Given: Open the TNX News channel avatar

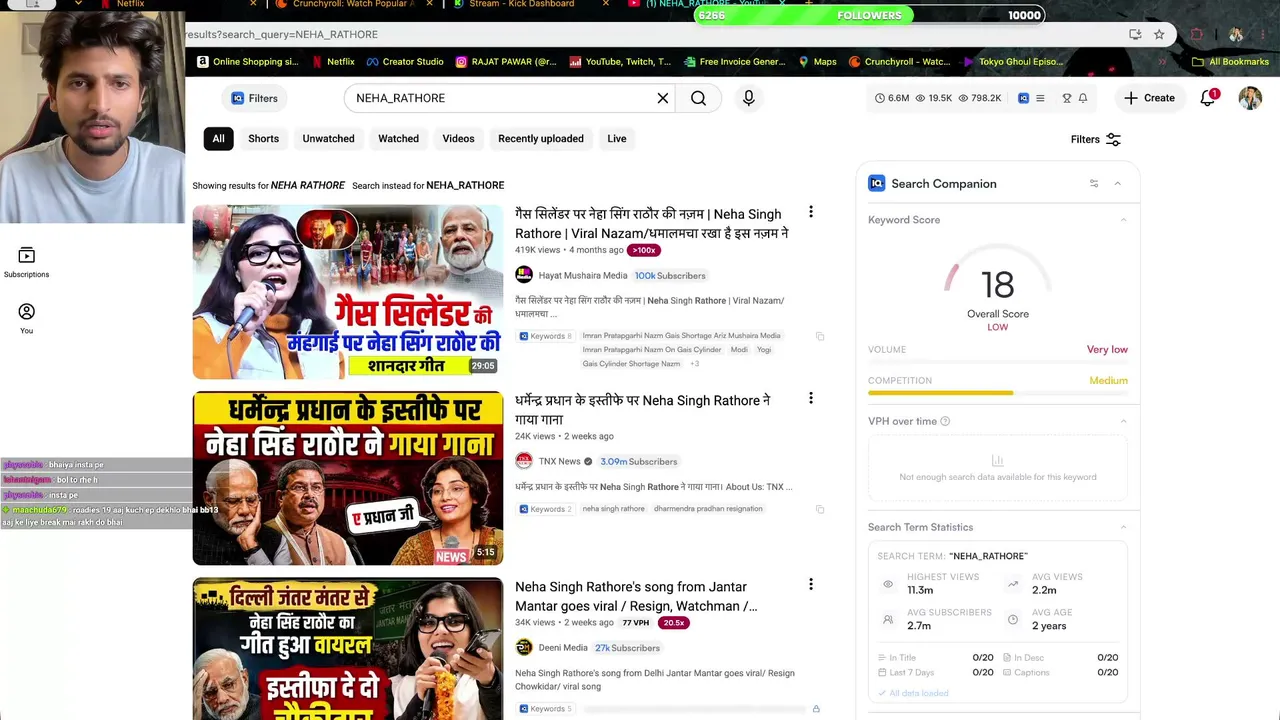Looking at the screenshot, I should pos(524,461).
